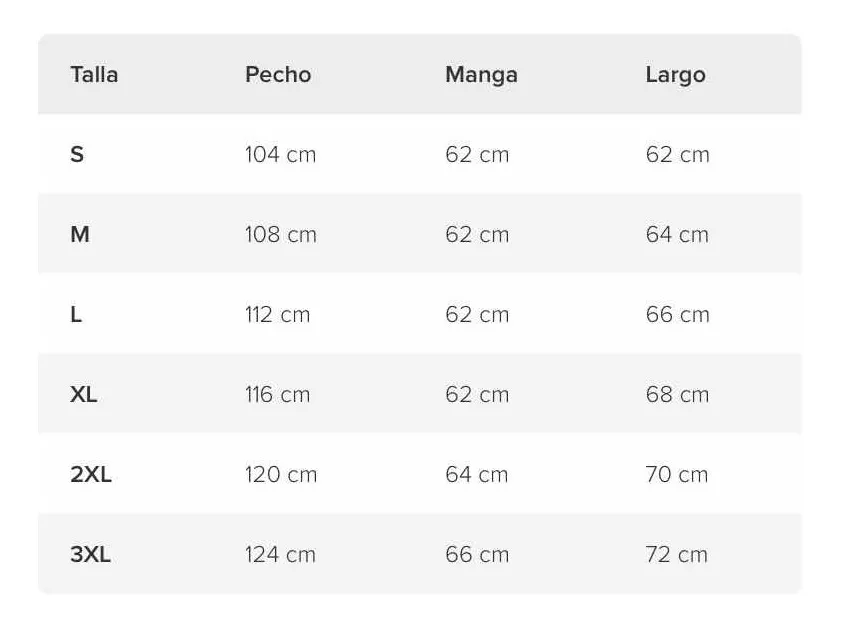The height and width of the screenshot is (624, 844).
Task: Click the Pecho column header
Action: point(278,74)
